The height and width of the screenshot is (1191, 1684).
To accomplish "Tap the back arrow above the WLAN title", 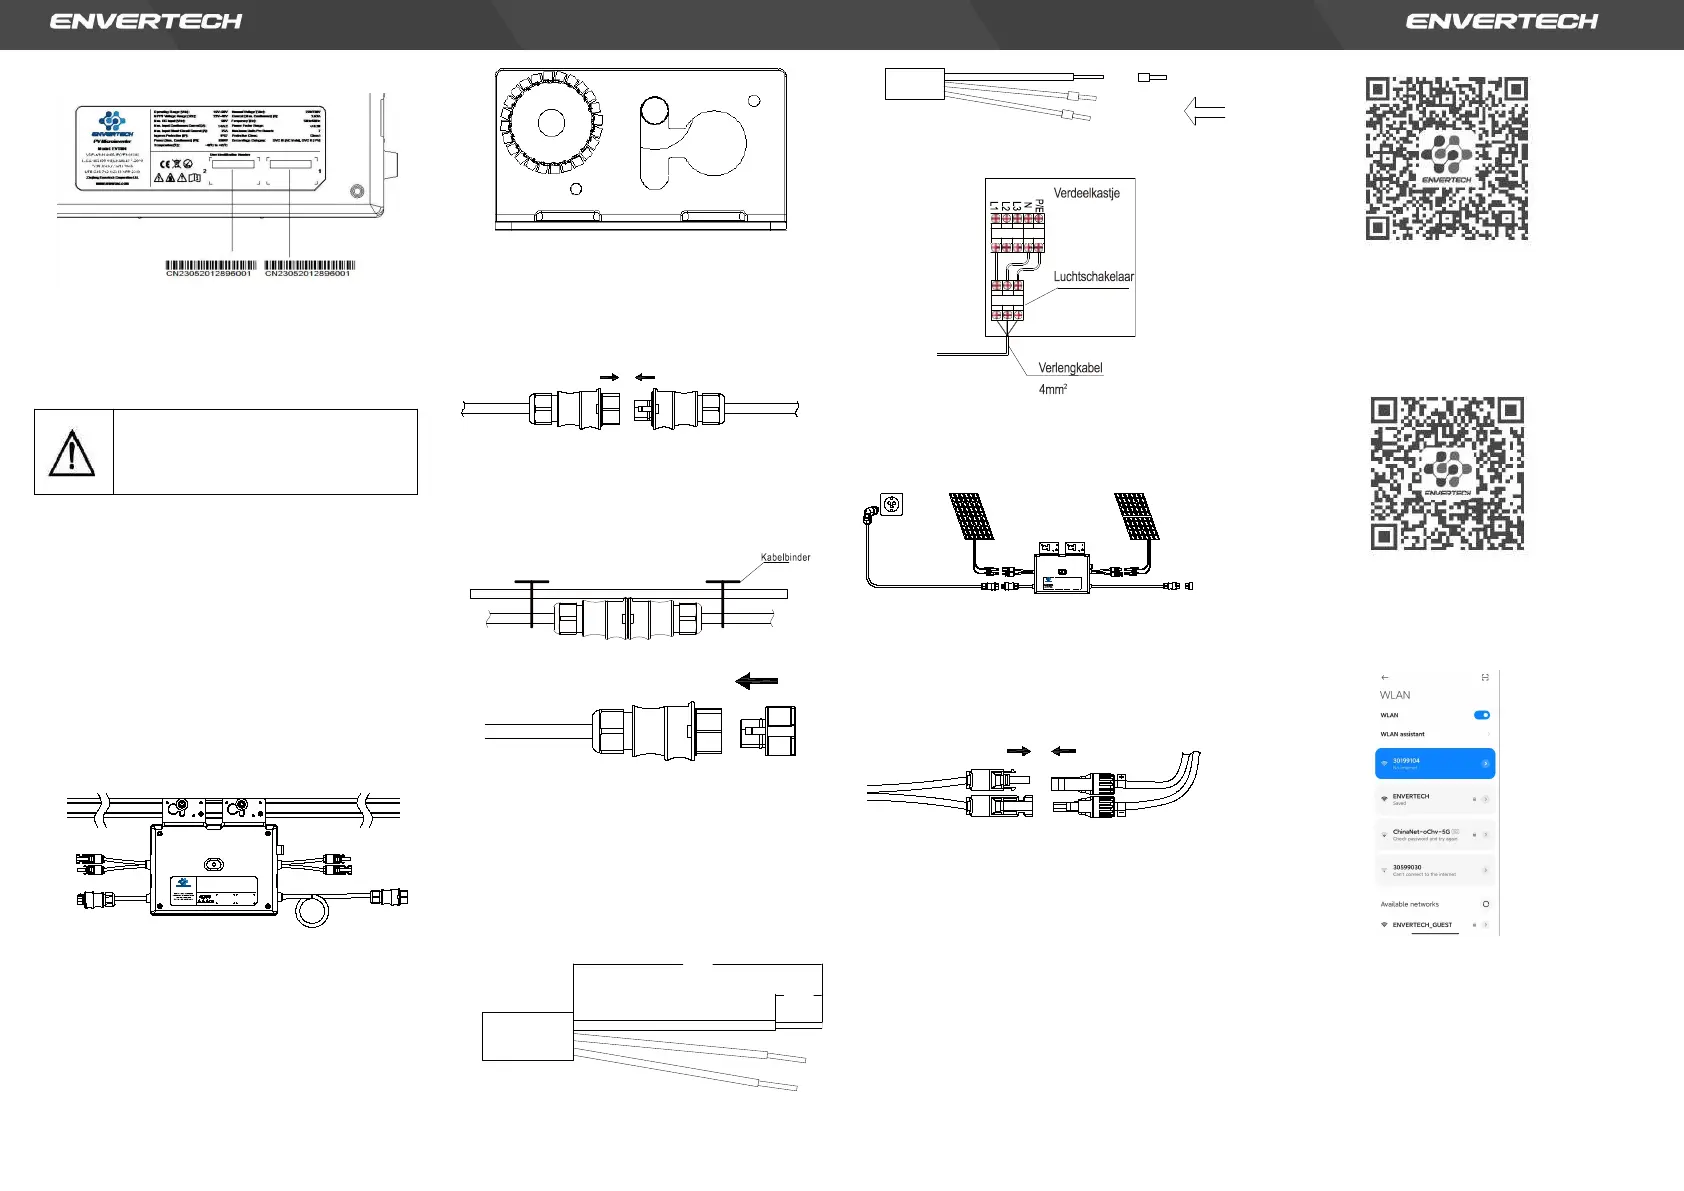I will [x=1385, y=678].
